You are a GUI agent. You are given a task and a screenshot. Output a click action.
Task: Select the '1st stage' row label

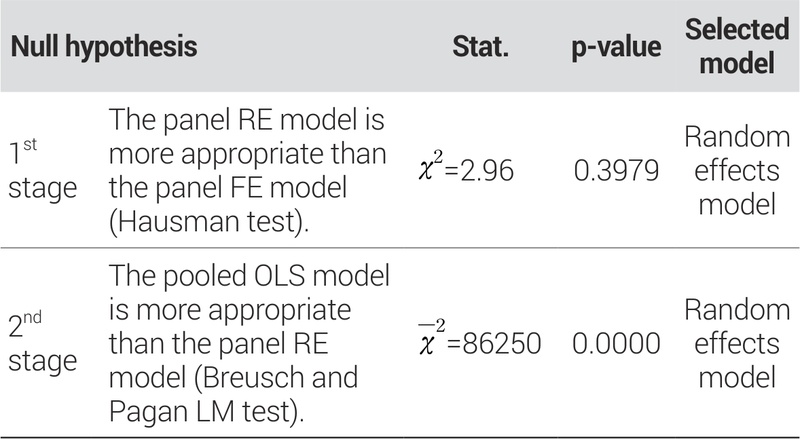click(x=40, y=171)
